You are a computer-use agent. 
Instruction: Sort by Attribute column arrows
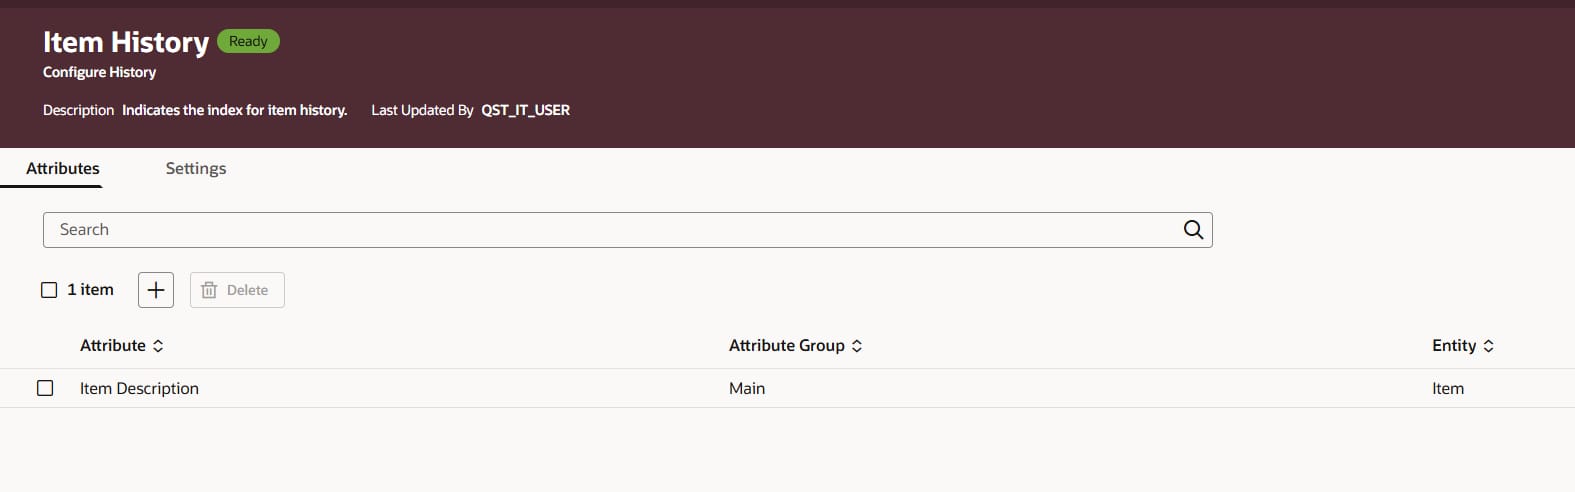[x=158, y=346]
